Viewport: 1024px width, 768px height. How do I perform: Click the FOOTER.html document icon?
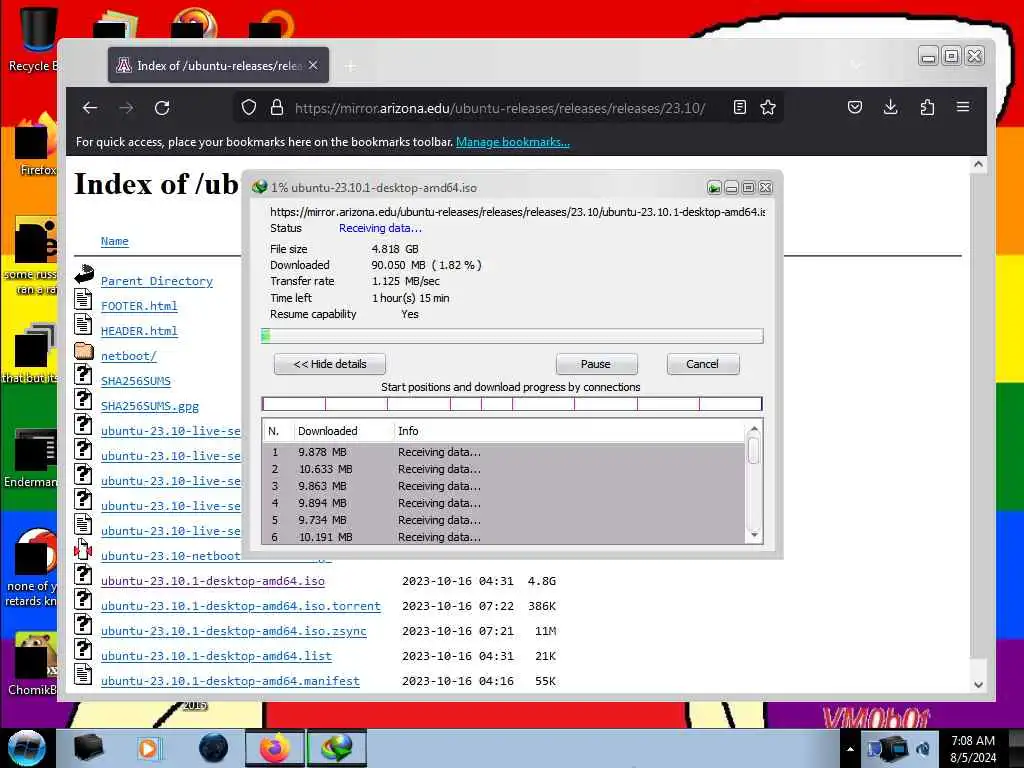(x=83, y=300)
